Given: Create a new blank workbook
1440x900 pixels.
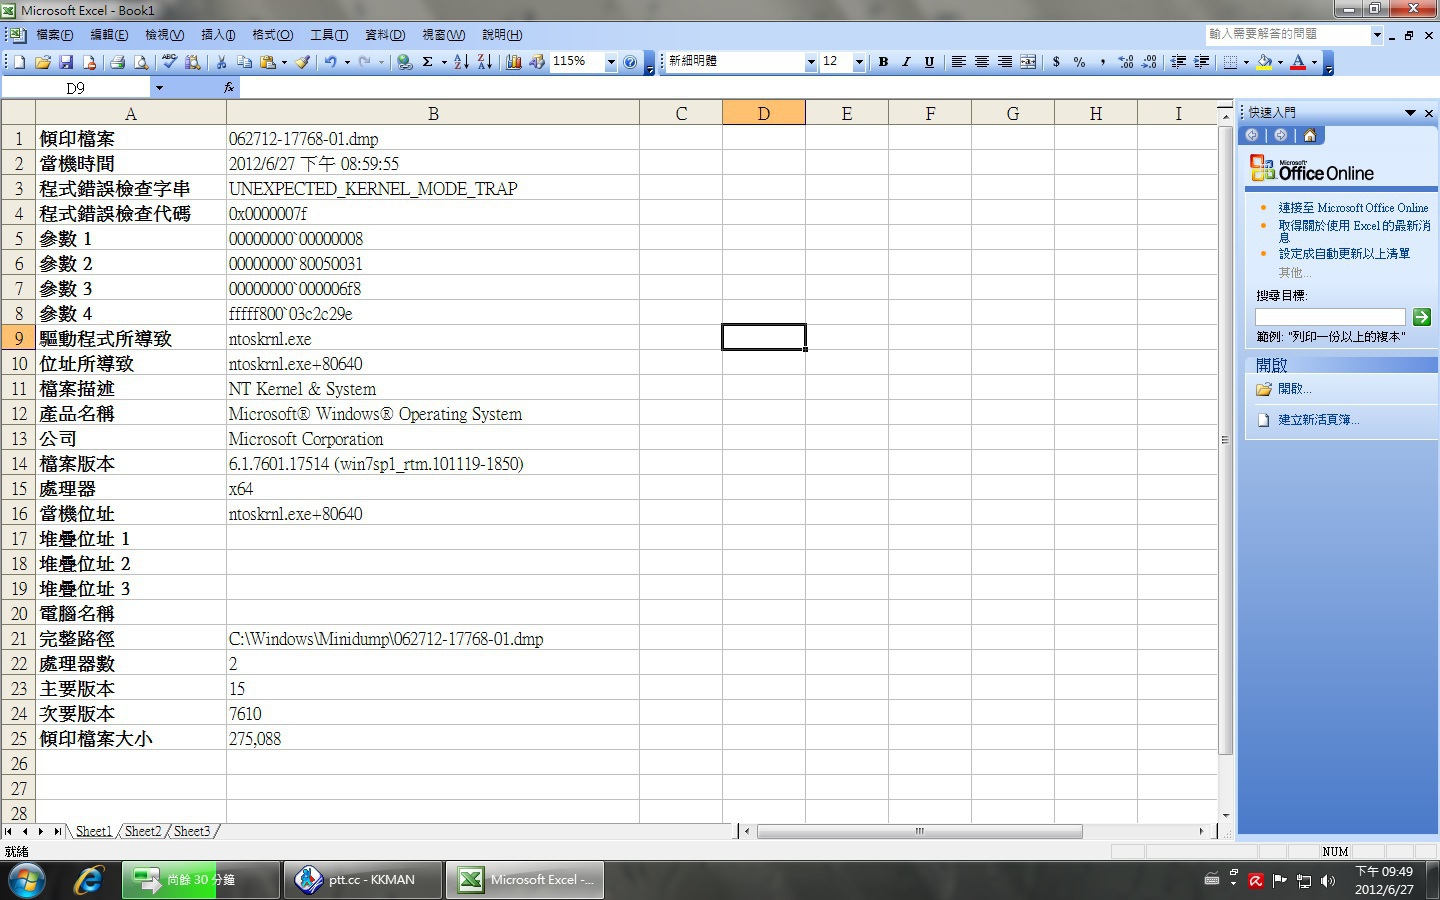Looking at the screenshot, I should (x=19, y=62).
